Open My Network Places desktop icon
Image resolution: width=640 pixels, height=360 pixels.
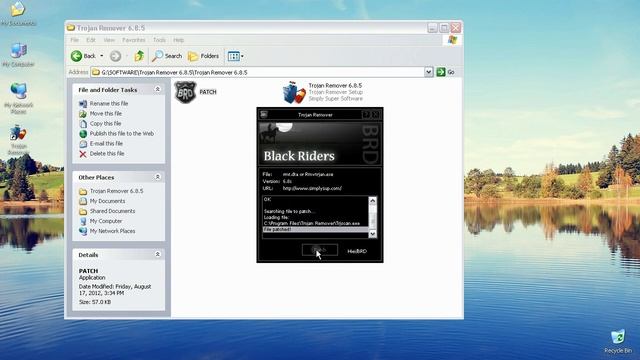click(18, 98)
